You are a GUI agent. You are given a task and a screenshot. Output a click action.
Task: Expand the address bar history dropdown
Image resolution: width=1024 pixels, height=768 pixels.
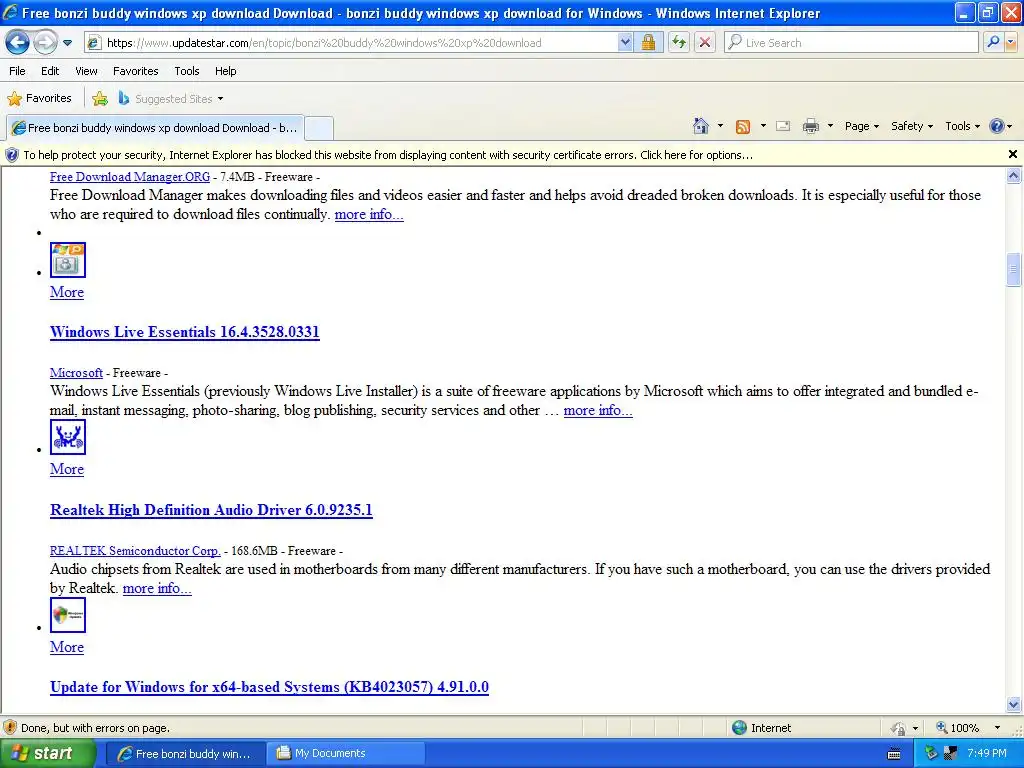(x=625, y=43)
